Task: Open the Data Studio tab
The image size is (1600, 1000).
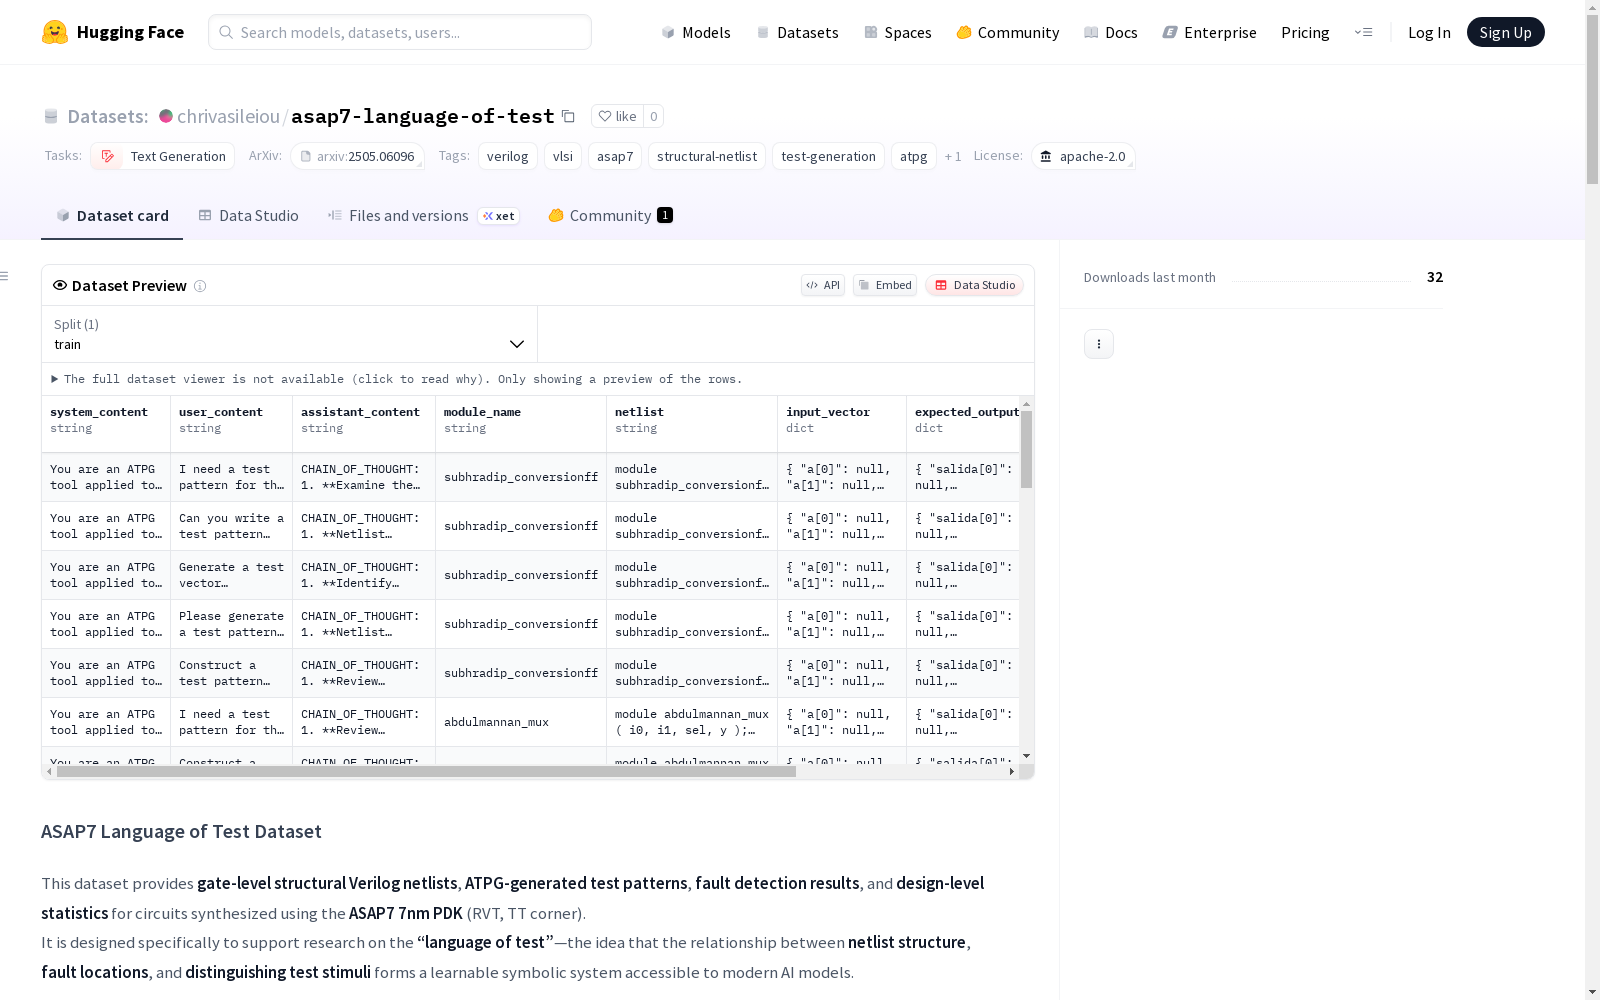Action: pos(249,216)
